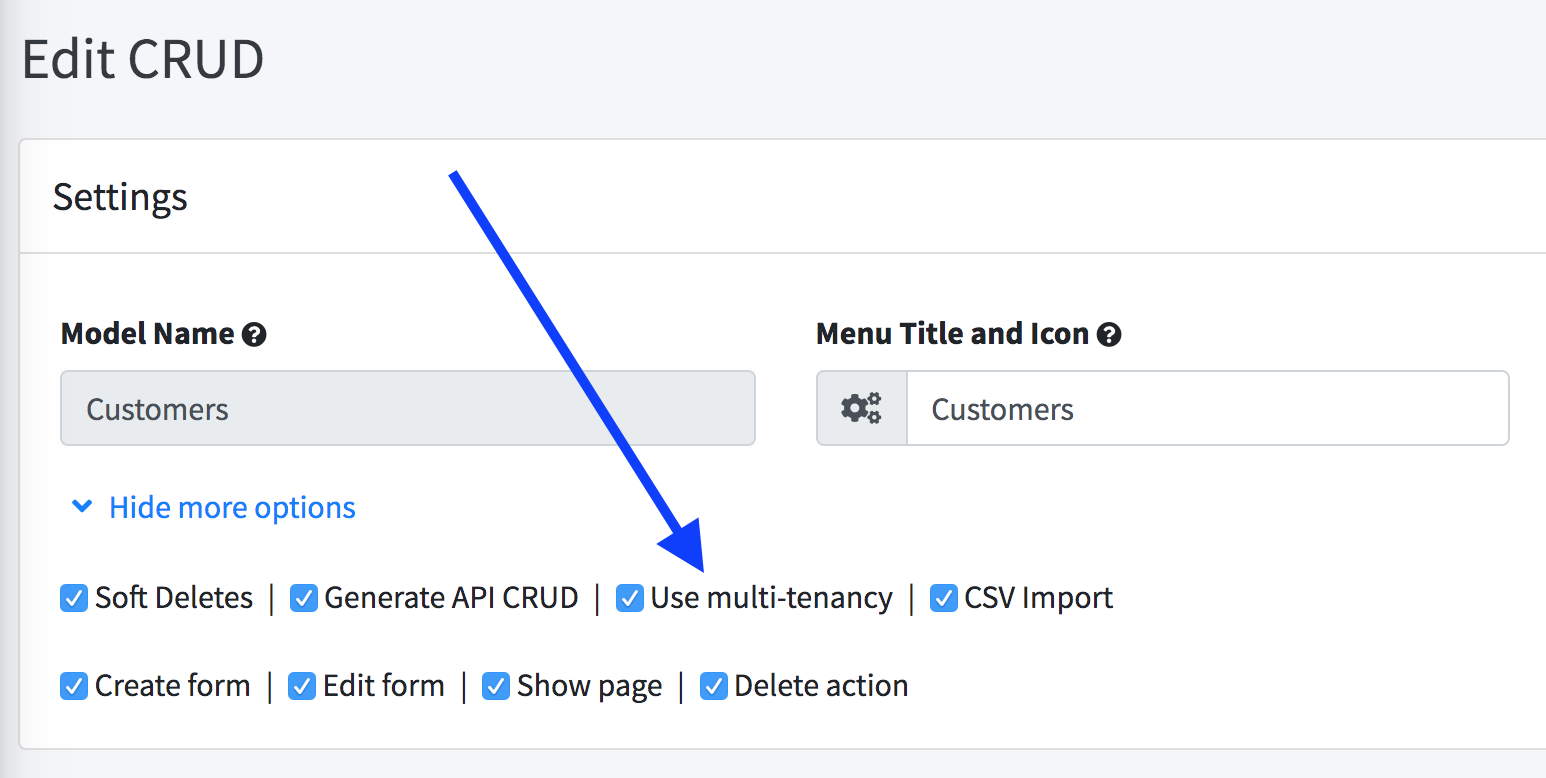Viewport: 1546px width, 778px height.
Task: Toggle the Create form checkbox
Action: coord(74,686)
